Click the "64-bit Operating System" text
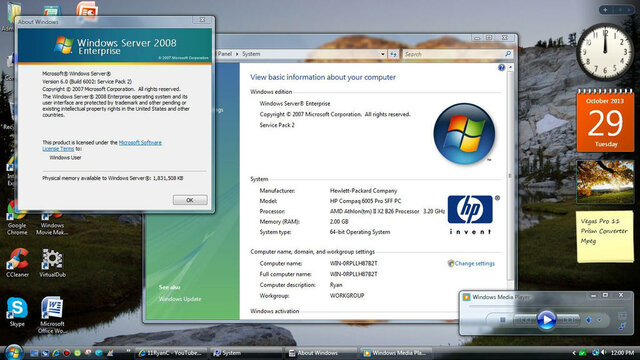This screenshot has width=640, height=360. click(x=360, y=232)
